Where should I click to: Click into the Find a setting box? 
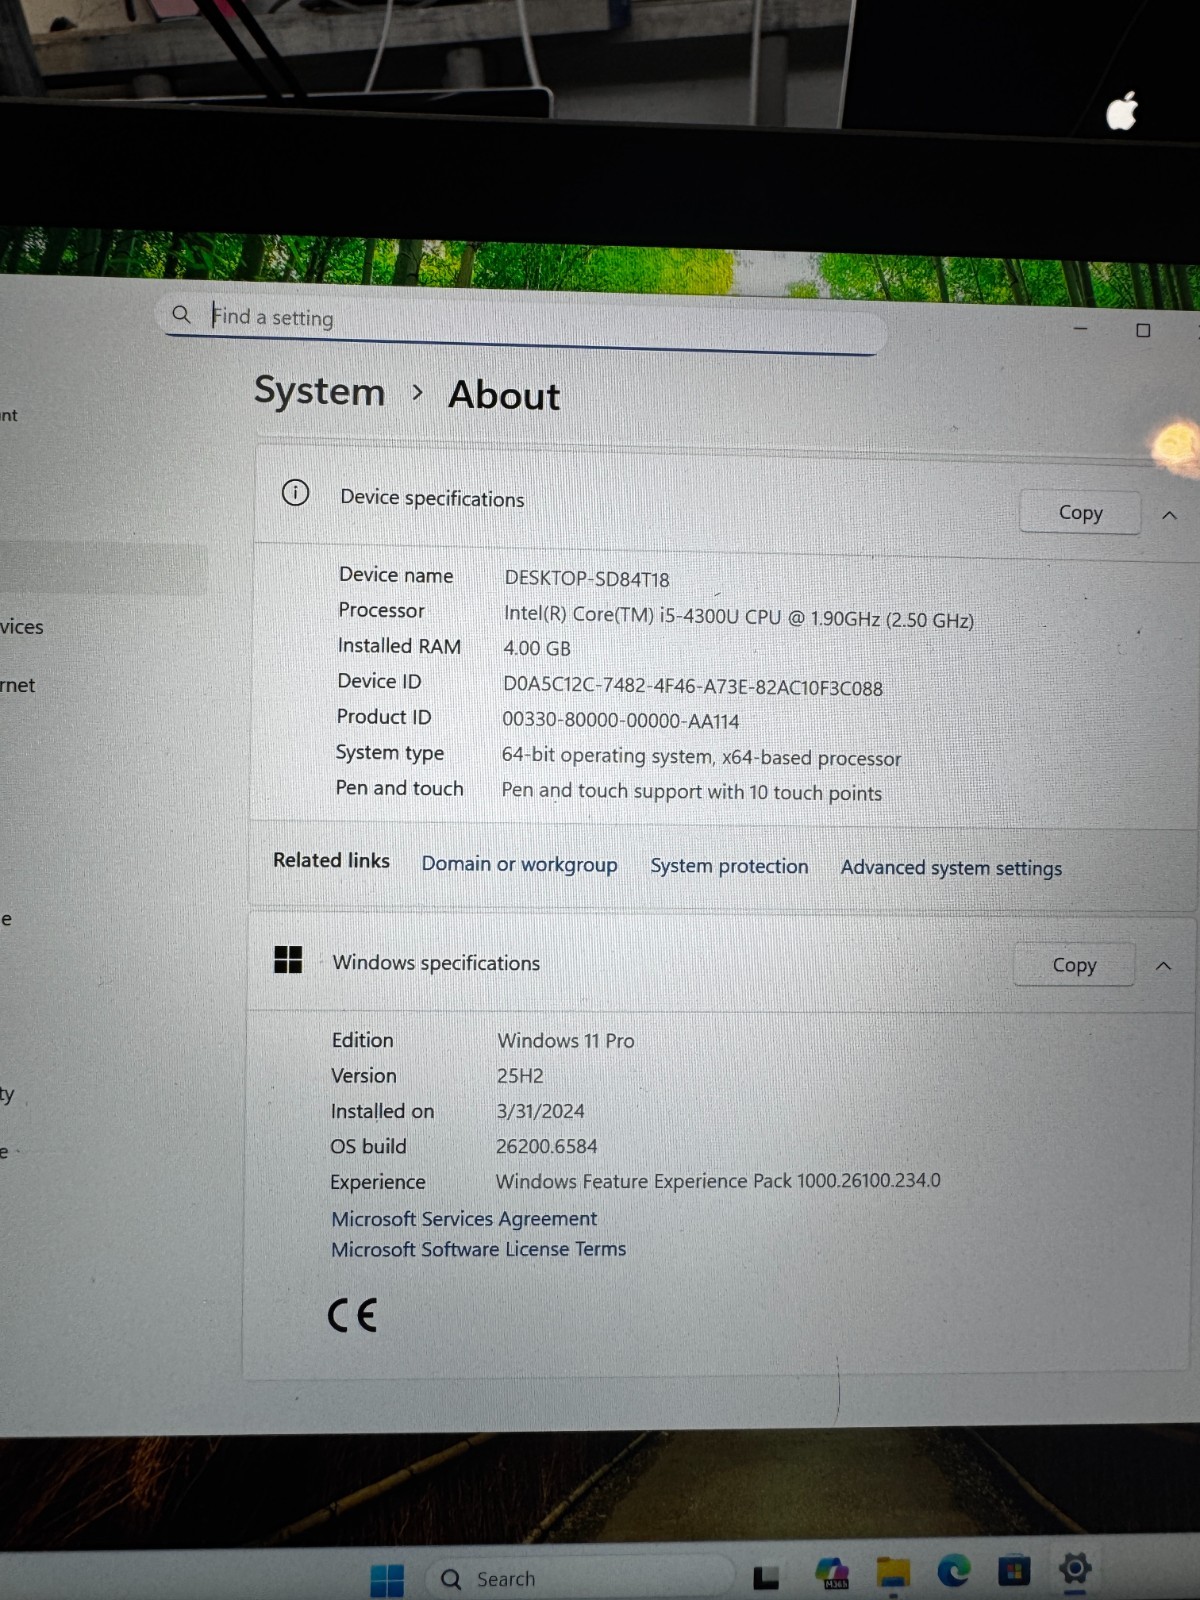[520, 323]
